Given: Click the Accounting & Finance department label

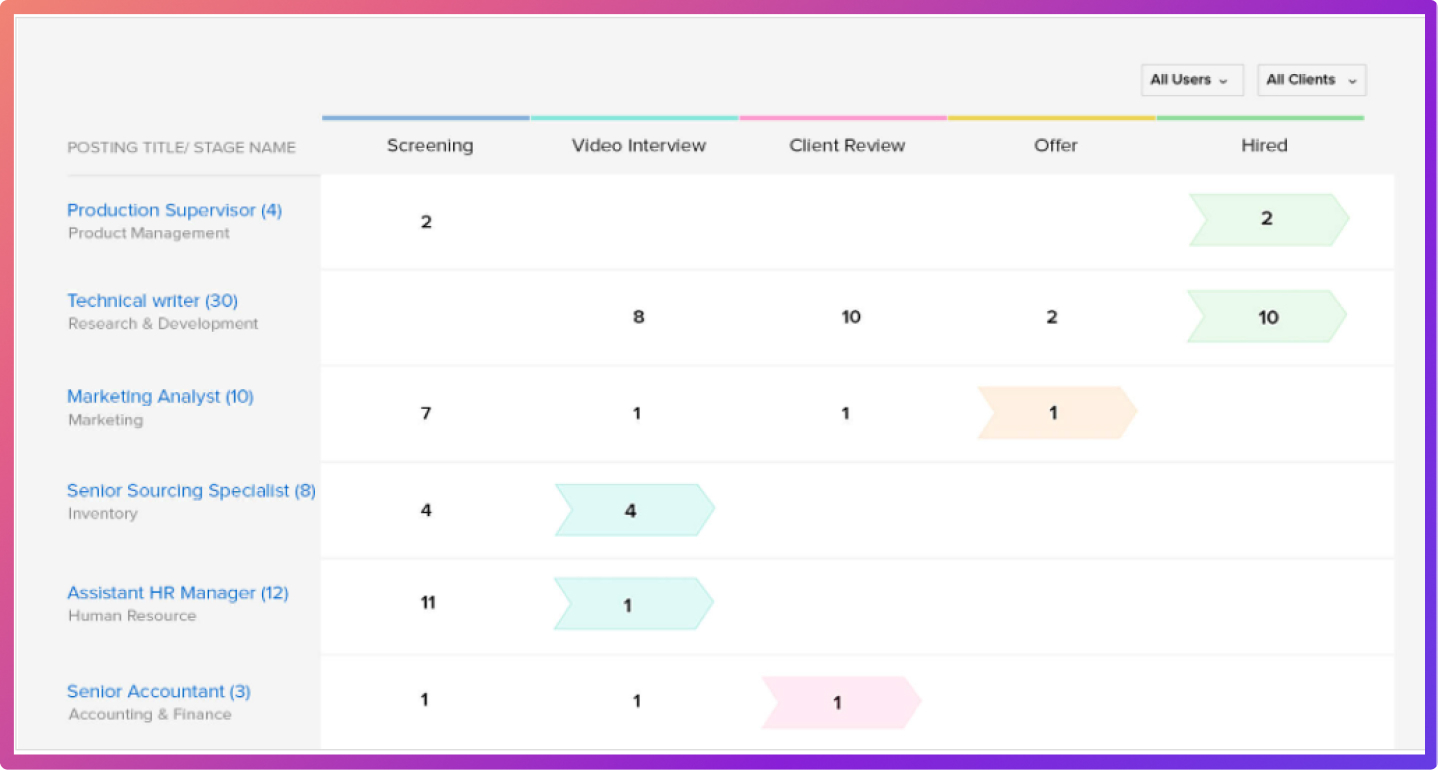Looking at the screenshot, I should (150, 714).
